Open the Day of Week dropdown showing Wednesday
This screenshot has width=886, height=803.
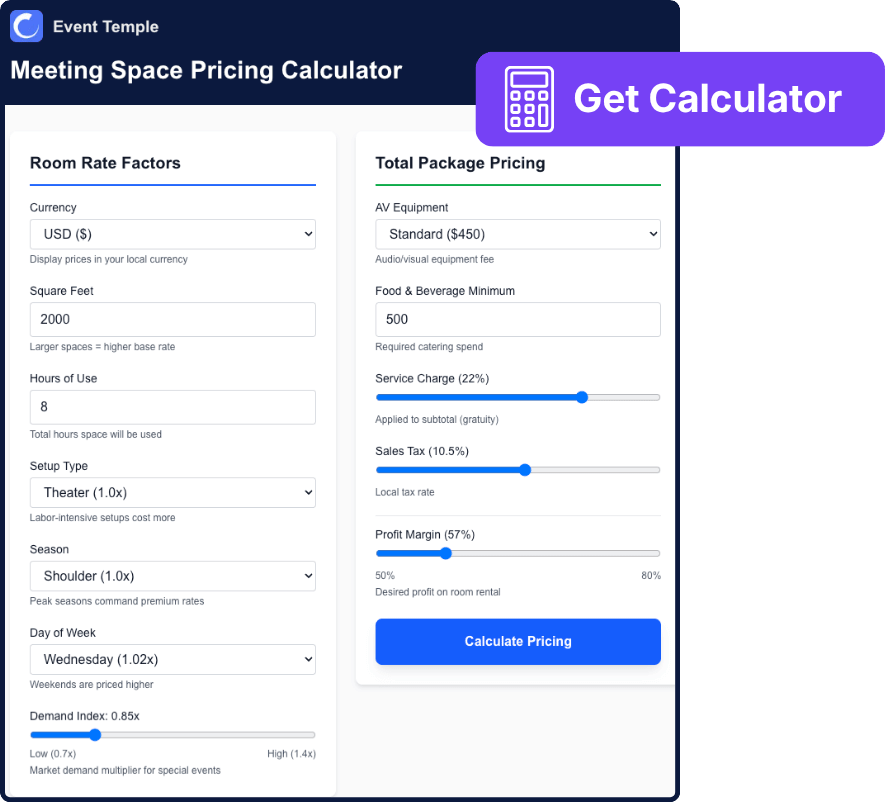coord(172,659)
